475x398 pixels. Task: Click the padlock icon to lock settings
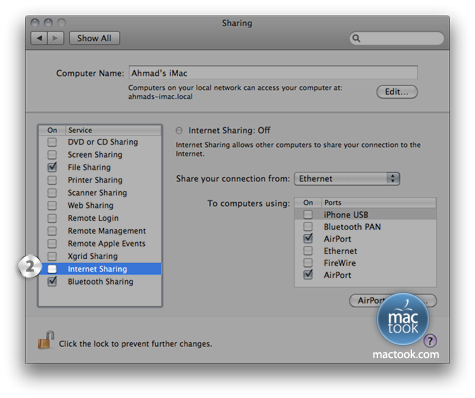(46, 340)
